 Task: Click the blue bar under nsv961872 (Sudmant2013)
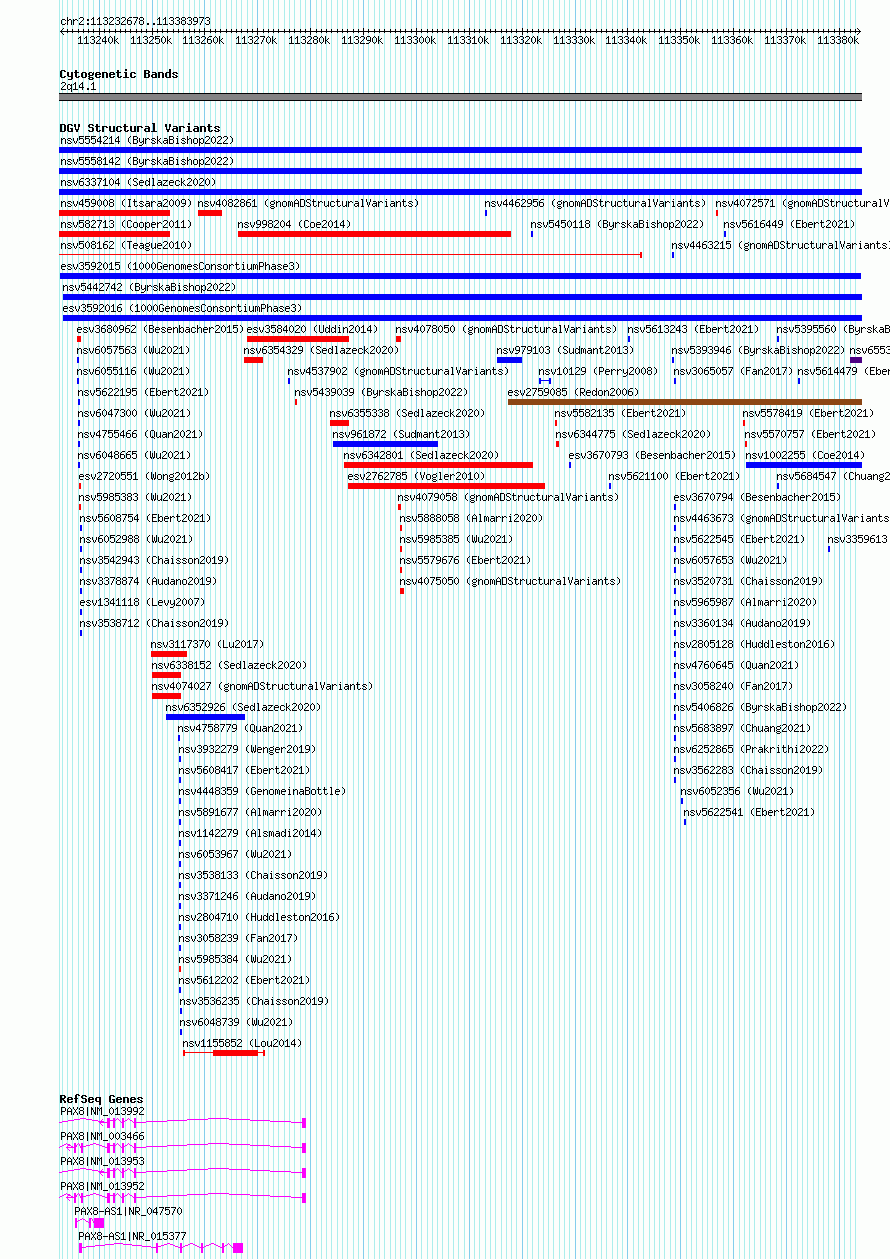tap(385, 444)
